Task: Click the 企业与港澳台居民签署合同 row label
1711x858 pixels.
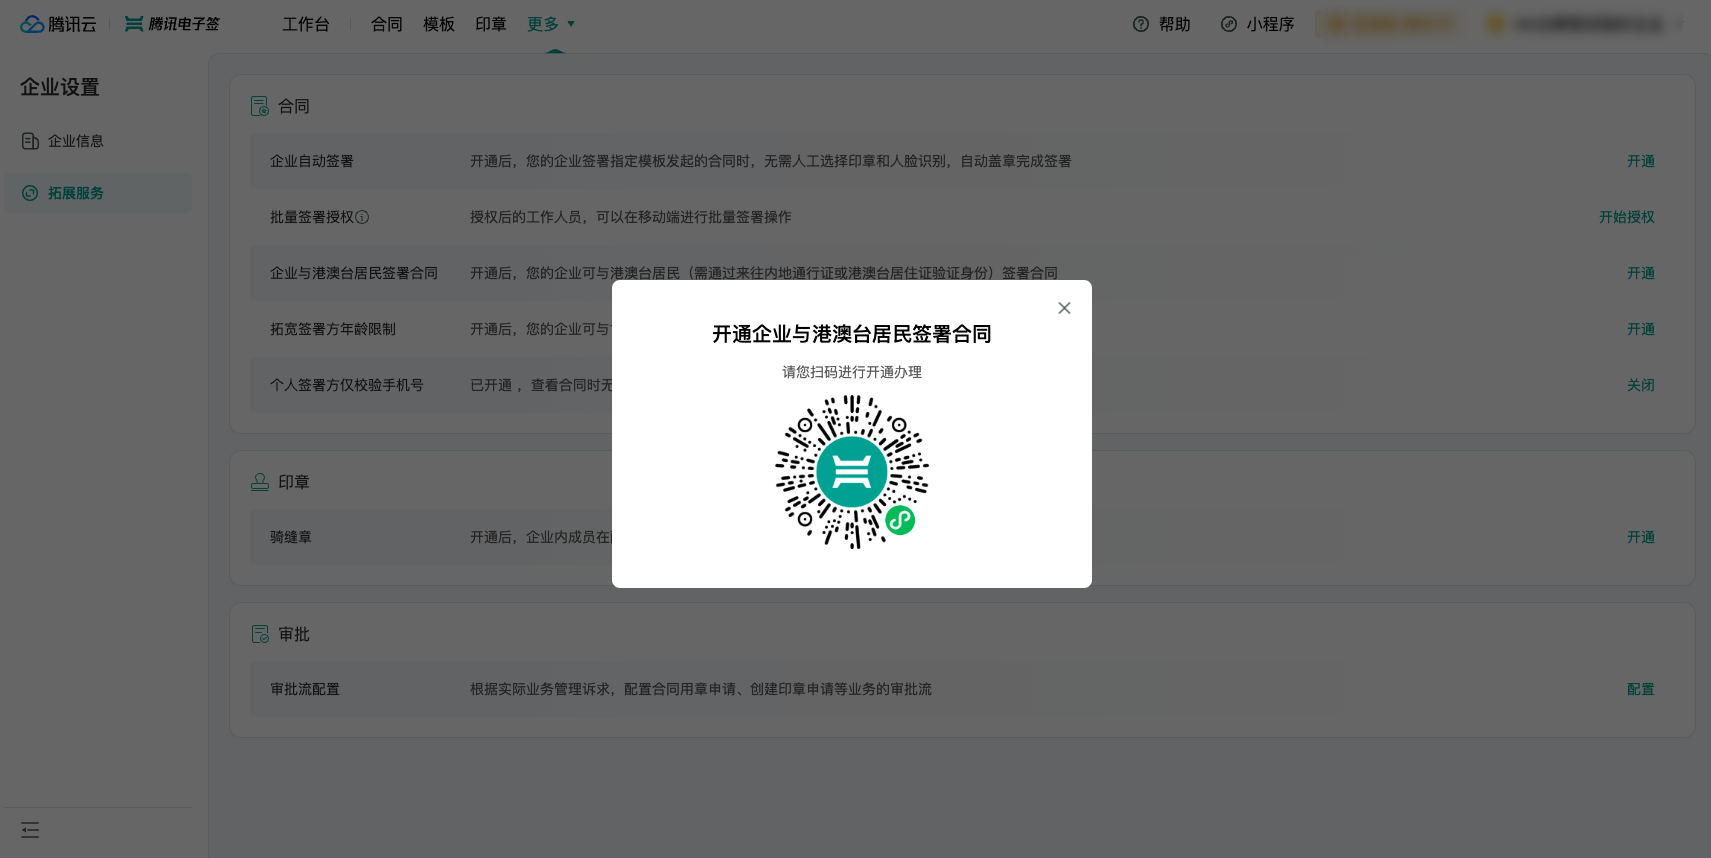Action: [354, 273]
